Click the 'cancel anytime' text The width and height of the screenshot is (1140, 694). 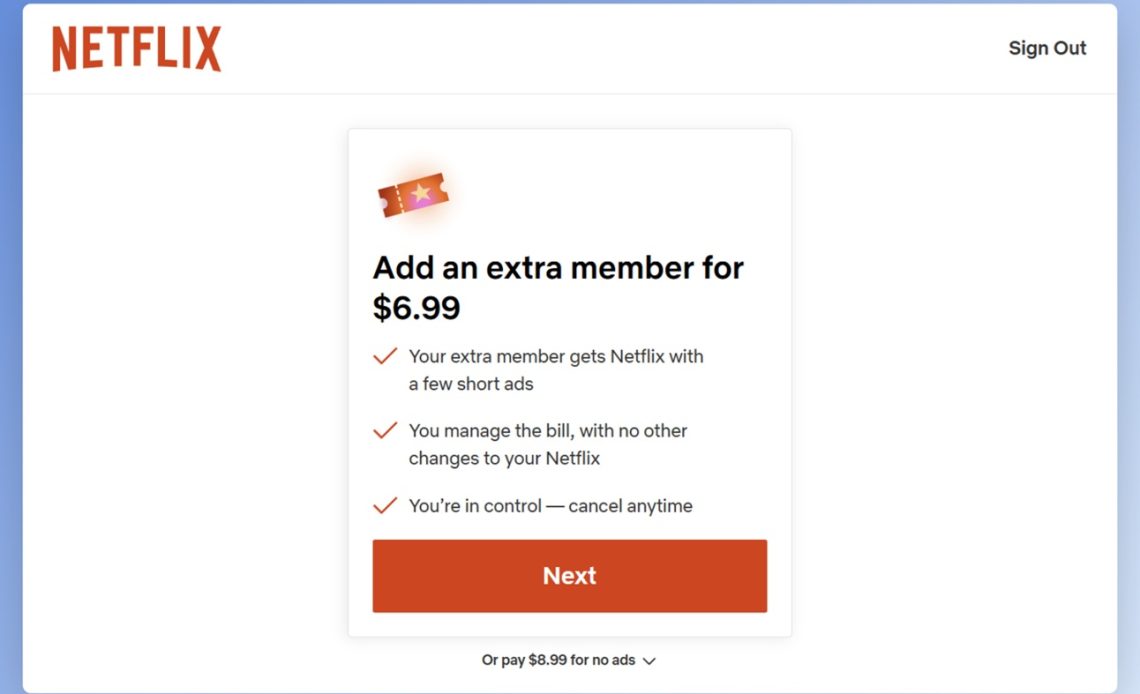(630, 506)
